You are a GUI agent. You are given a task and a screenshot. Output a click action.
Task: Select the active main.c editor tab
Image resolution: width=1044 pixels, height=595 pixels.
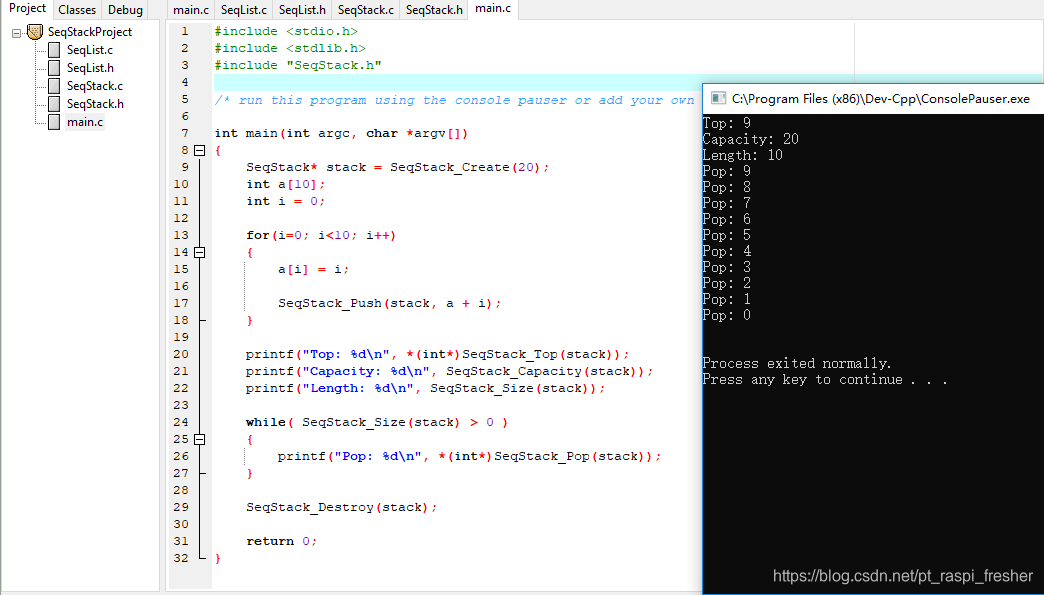pos(493,9)
